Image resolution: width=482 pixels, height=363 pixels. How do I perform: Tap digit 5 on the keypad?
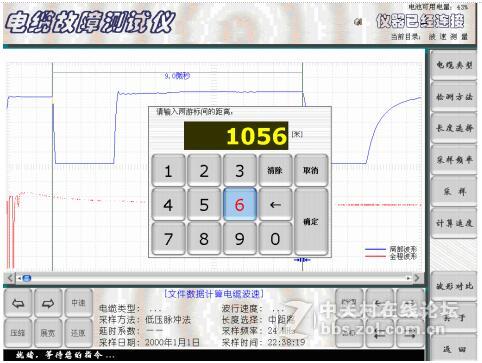point(204,205)
